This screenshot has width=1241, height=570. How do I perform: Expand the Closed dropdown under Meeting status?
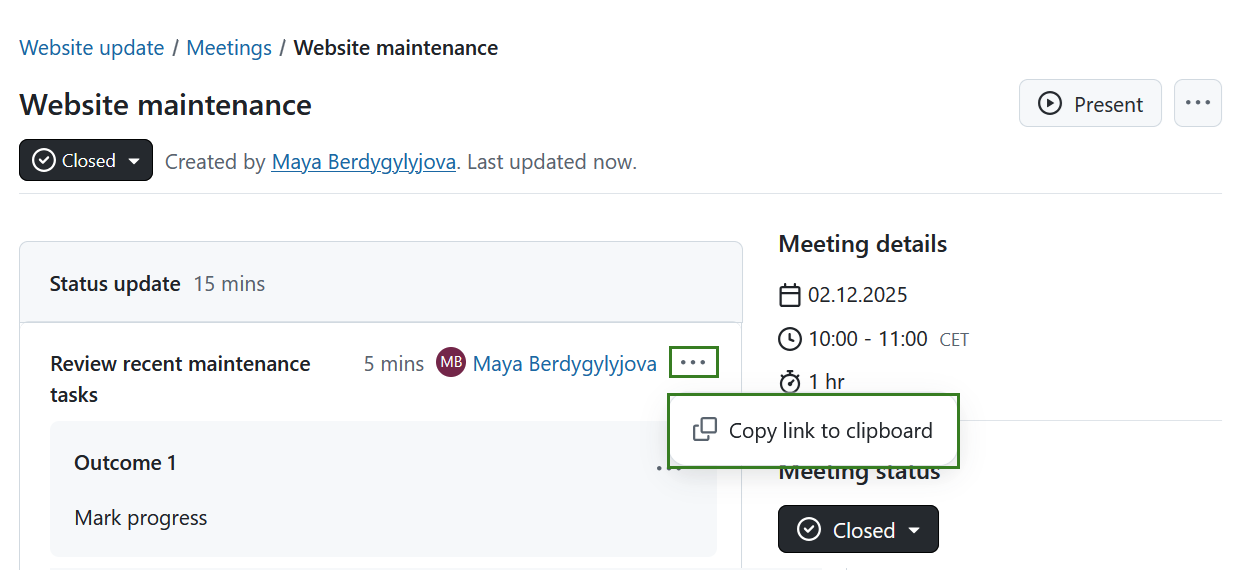pos(858,530)
